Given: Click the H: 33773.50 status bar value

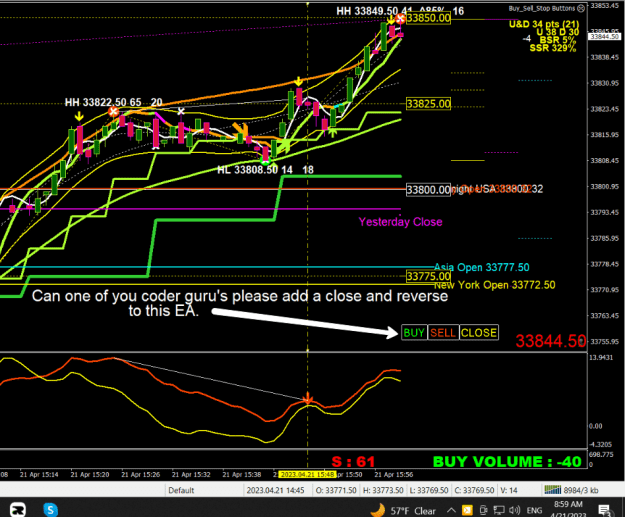Looking at the screenshot, I should (x=383, y=490).
